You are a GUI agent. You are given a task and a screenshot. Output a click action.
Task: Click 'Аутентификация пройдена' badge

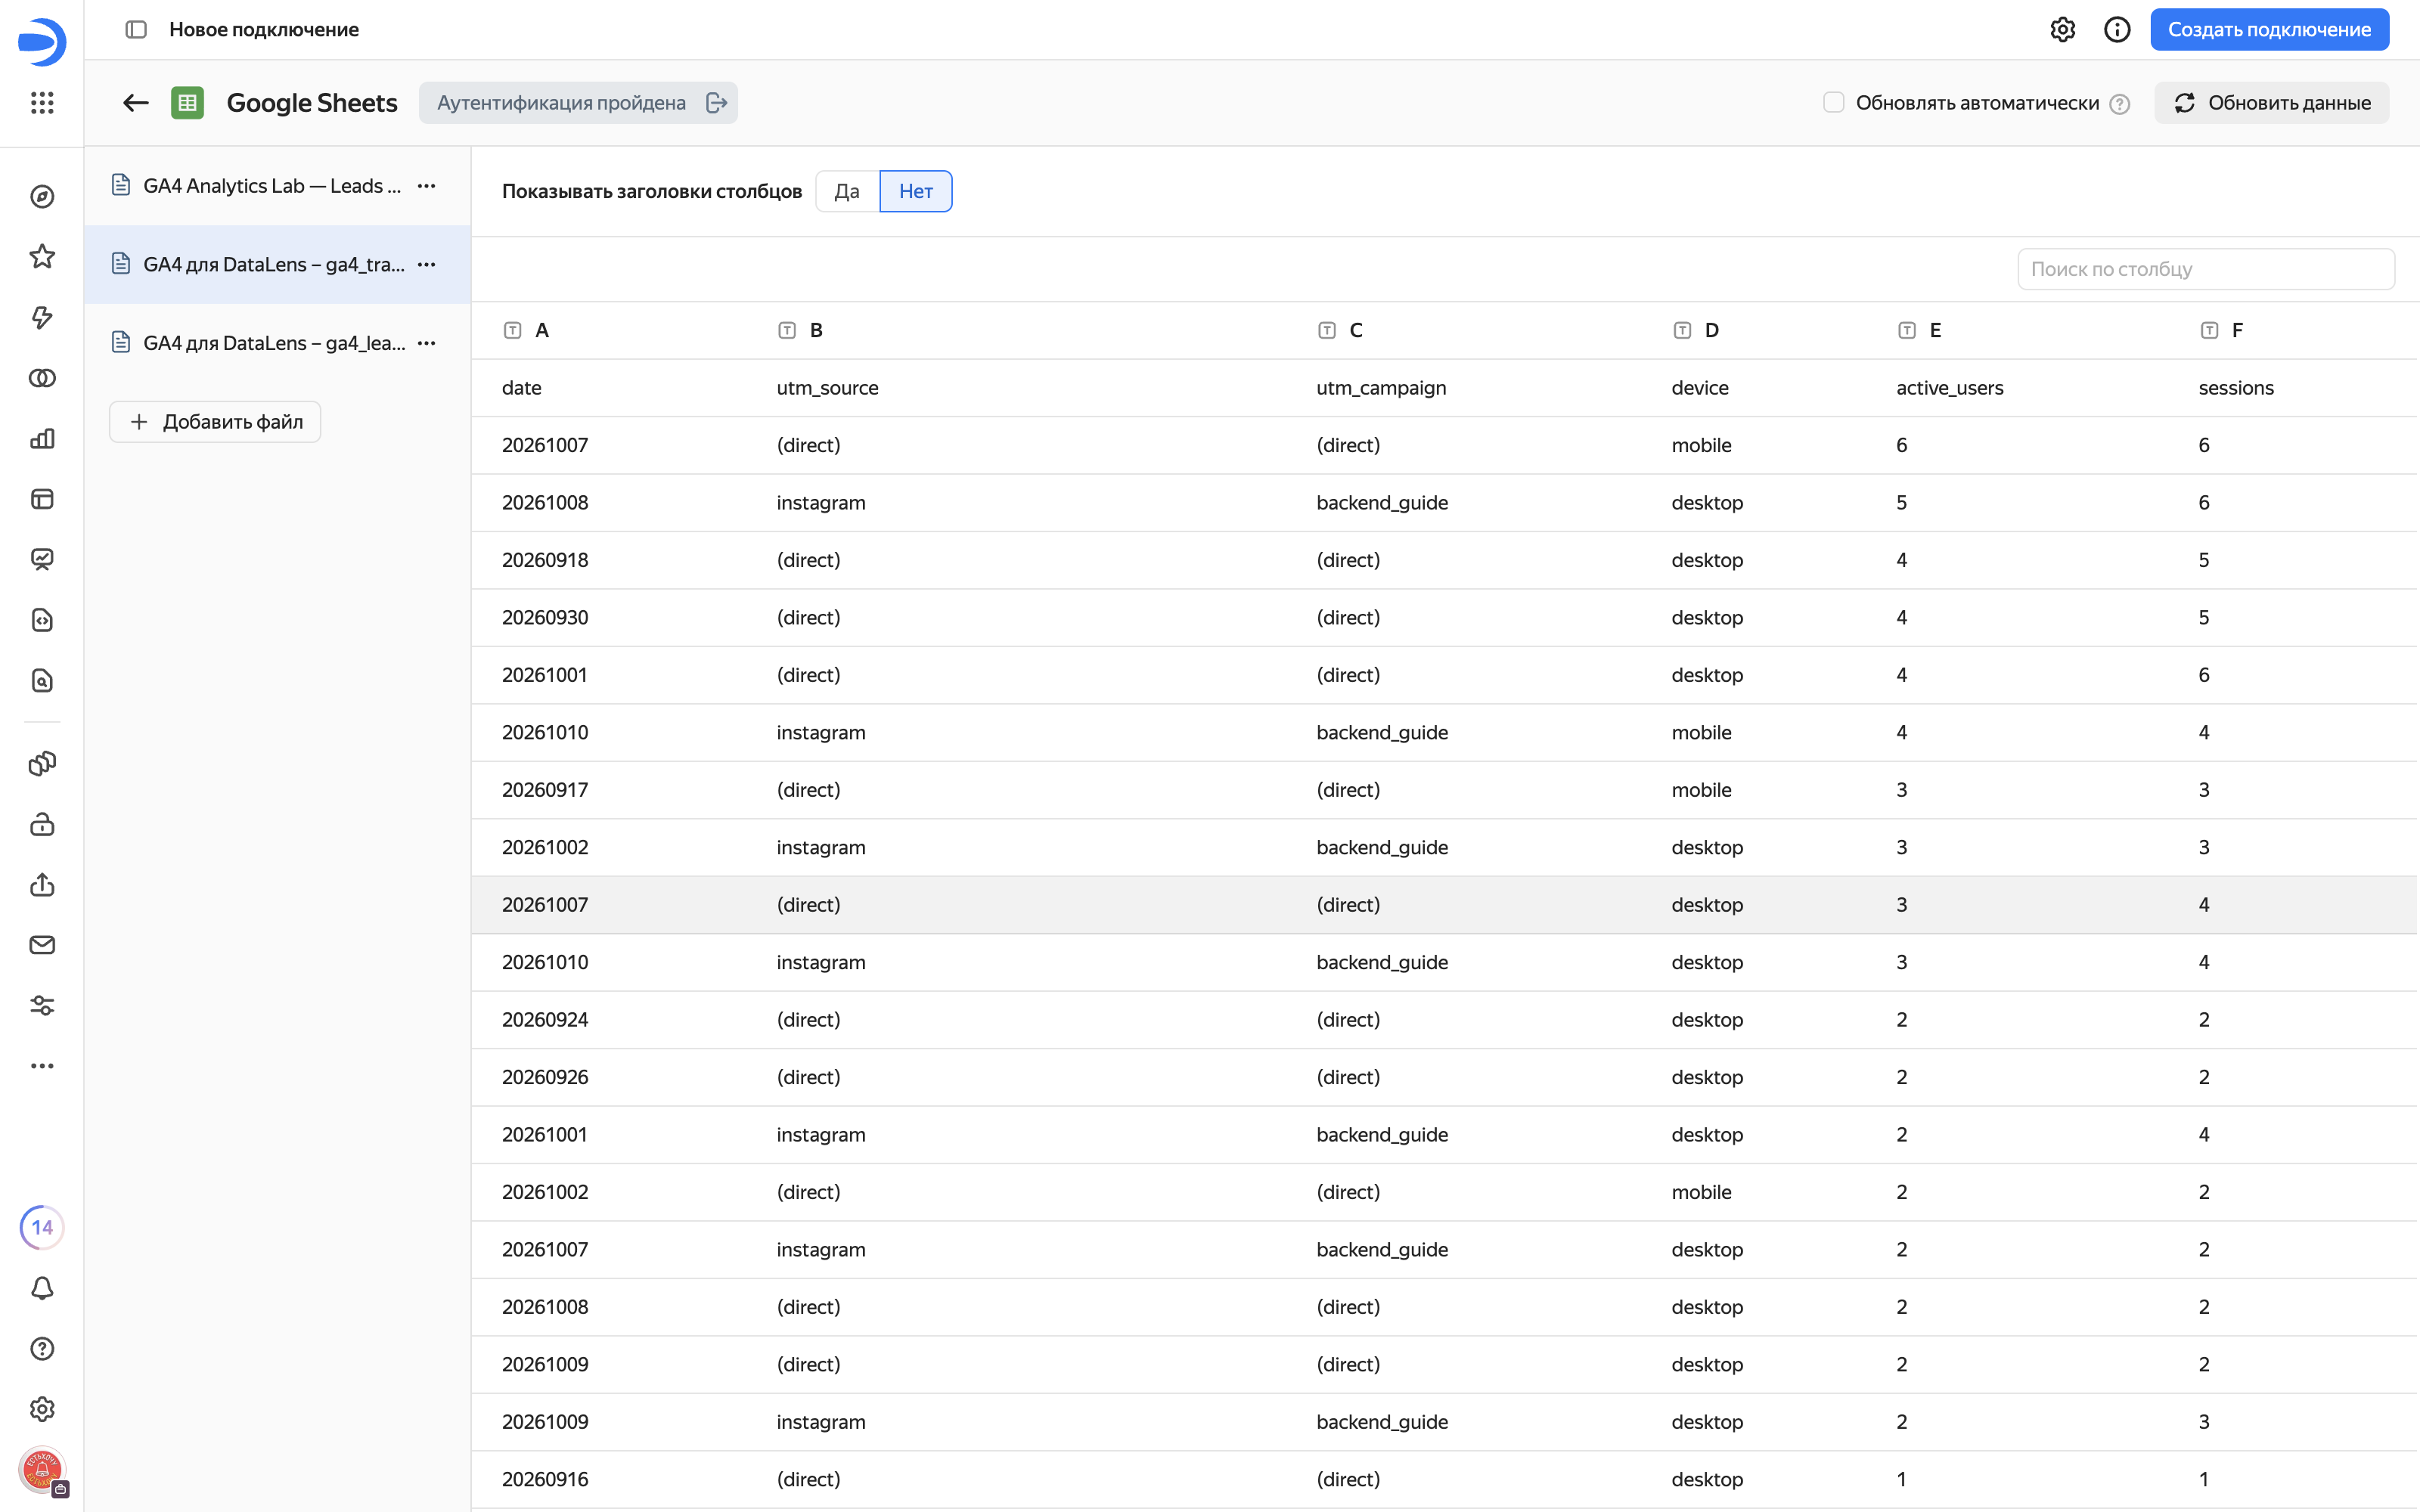pos(578,103)
